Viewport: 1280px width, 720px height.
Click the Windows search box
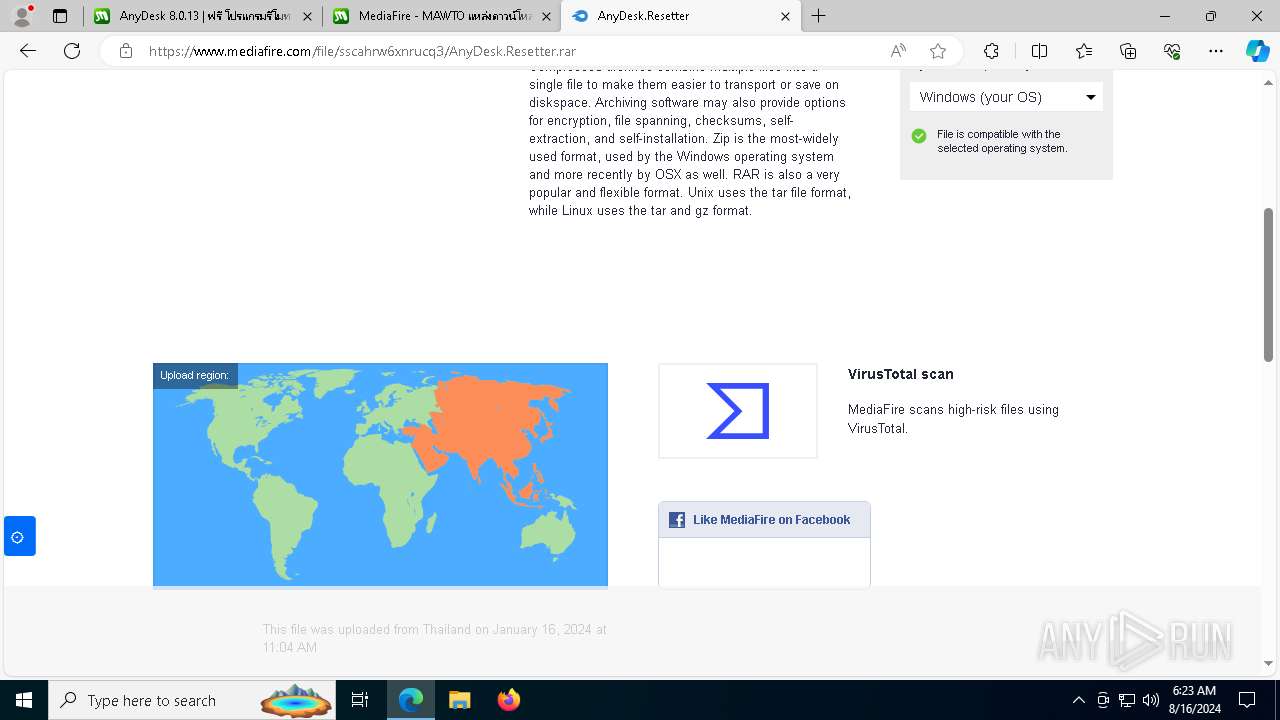click(194, 700)
